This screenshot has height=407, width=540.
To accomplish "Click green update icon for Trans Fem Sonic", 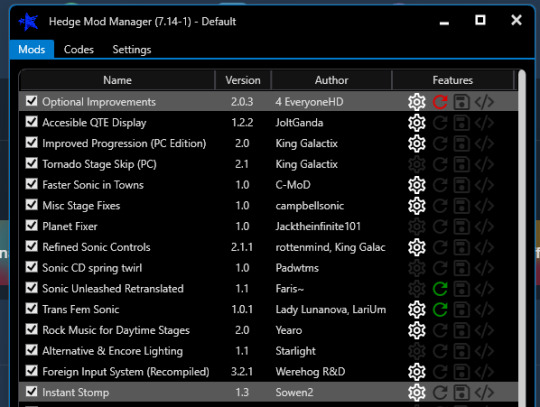I will [440, 310].
